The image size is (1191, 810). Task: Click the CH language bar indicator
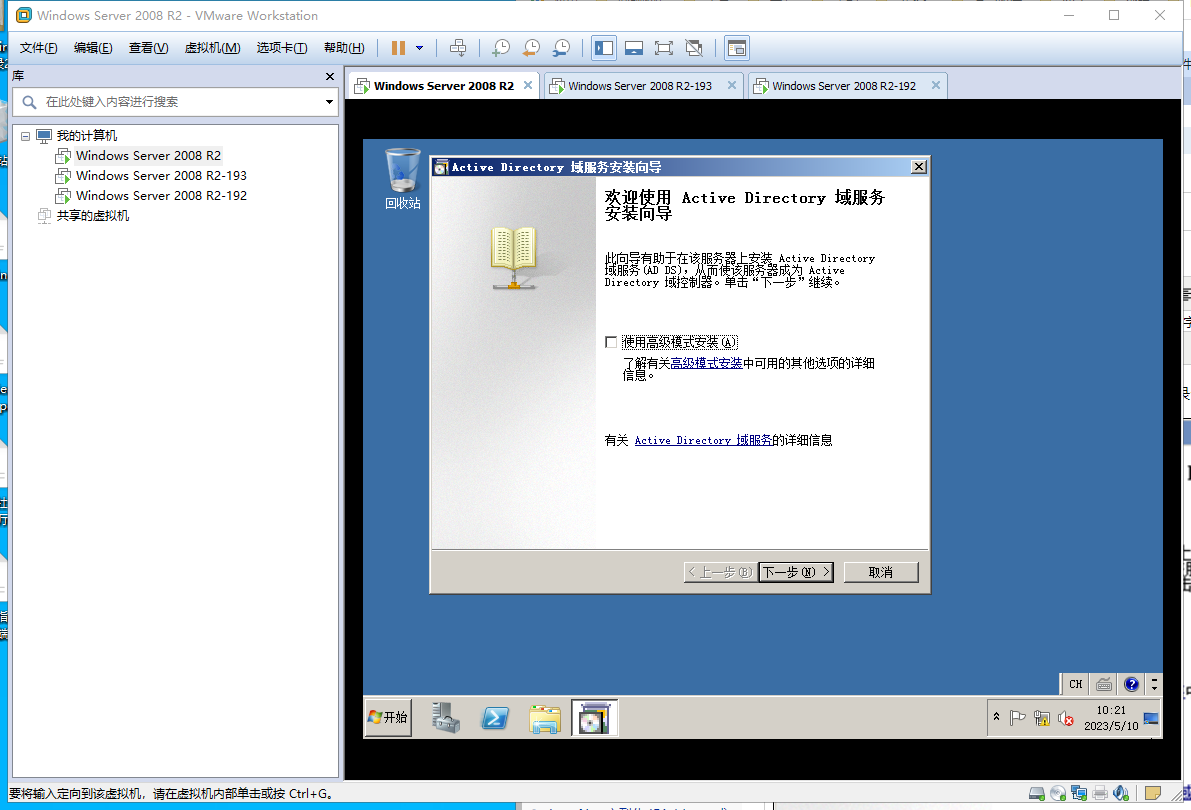[x=1076, y=684]
